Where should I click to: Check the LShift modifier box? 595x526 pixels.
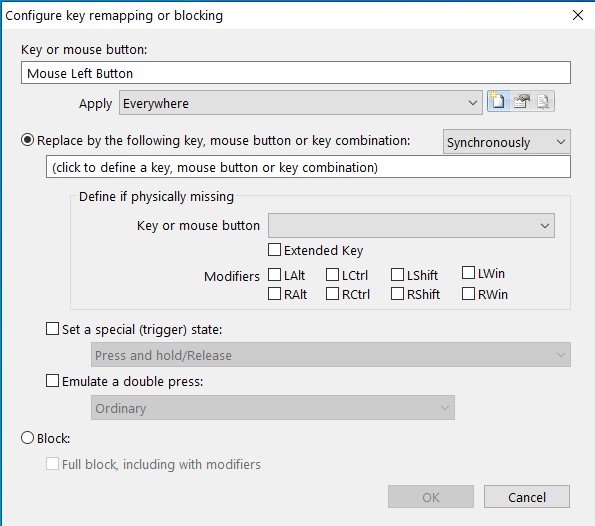397,275
